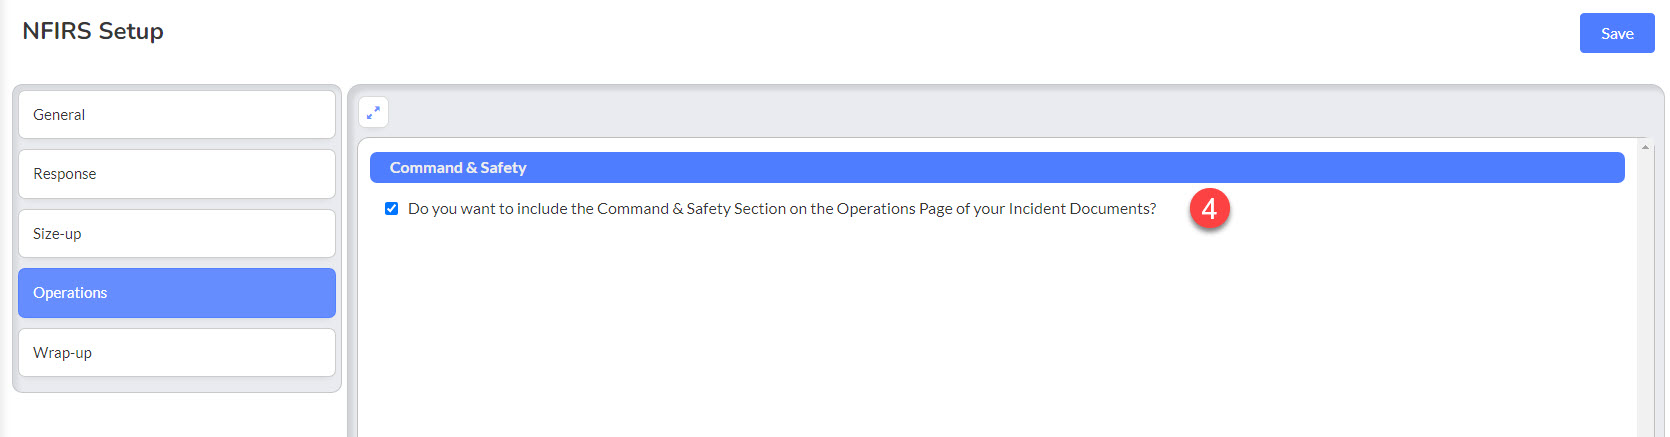Viewport: 1670px width, 437px height.
Task: Click the Command & Safety section header
Action: click(997, 168)
